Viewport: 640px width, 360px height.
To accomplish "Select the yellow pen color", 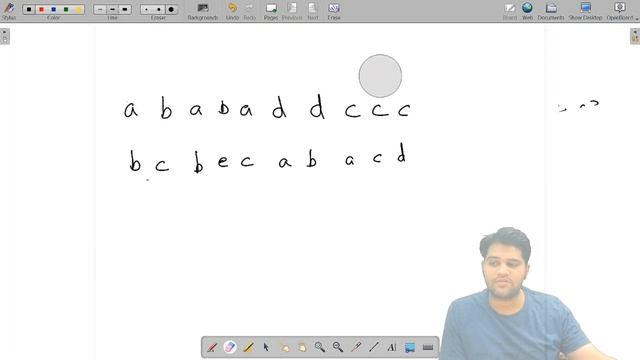I will (x=78, y=9).
